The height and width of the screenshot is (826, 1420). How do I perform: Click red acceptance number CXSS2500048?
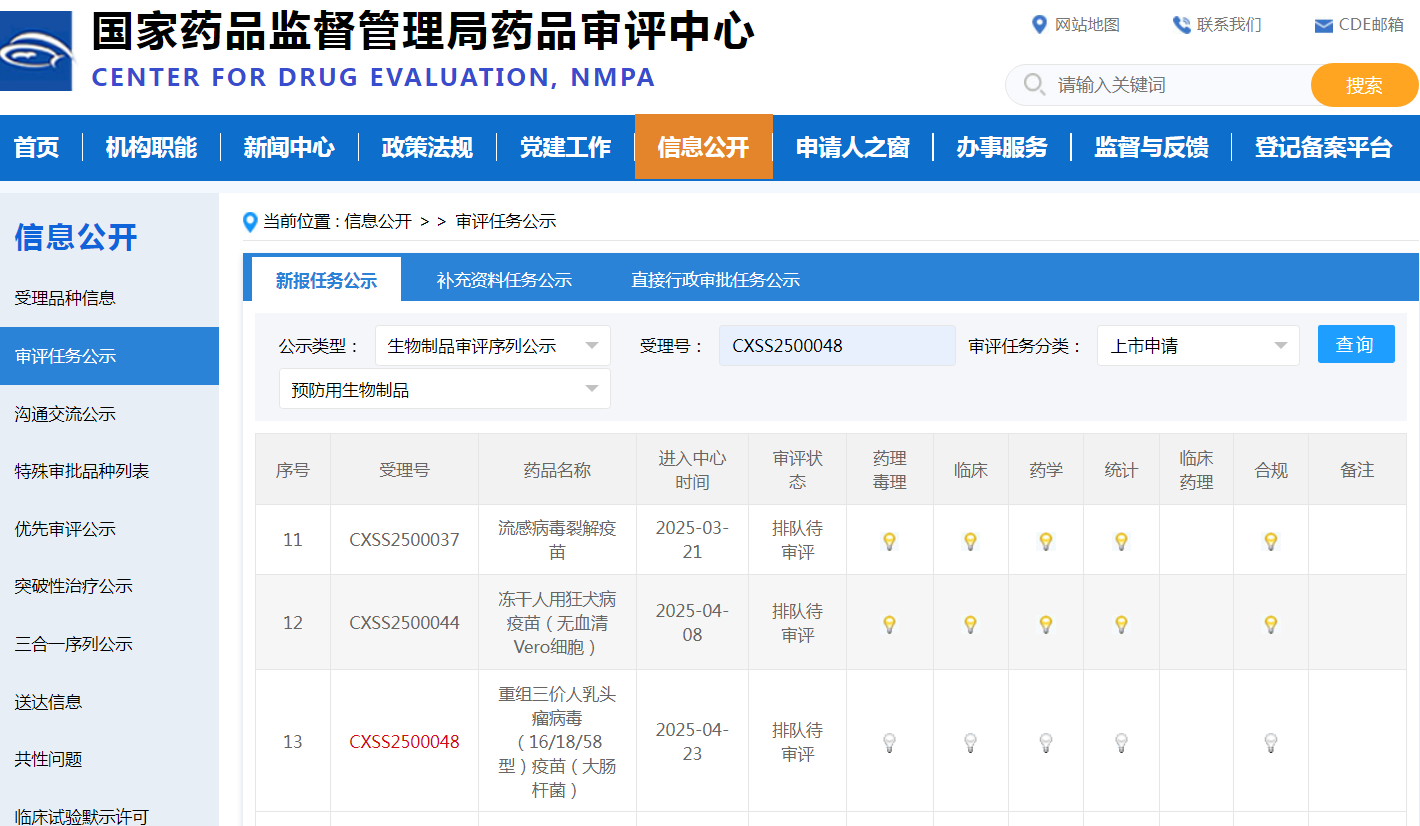(404, 742)
